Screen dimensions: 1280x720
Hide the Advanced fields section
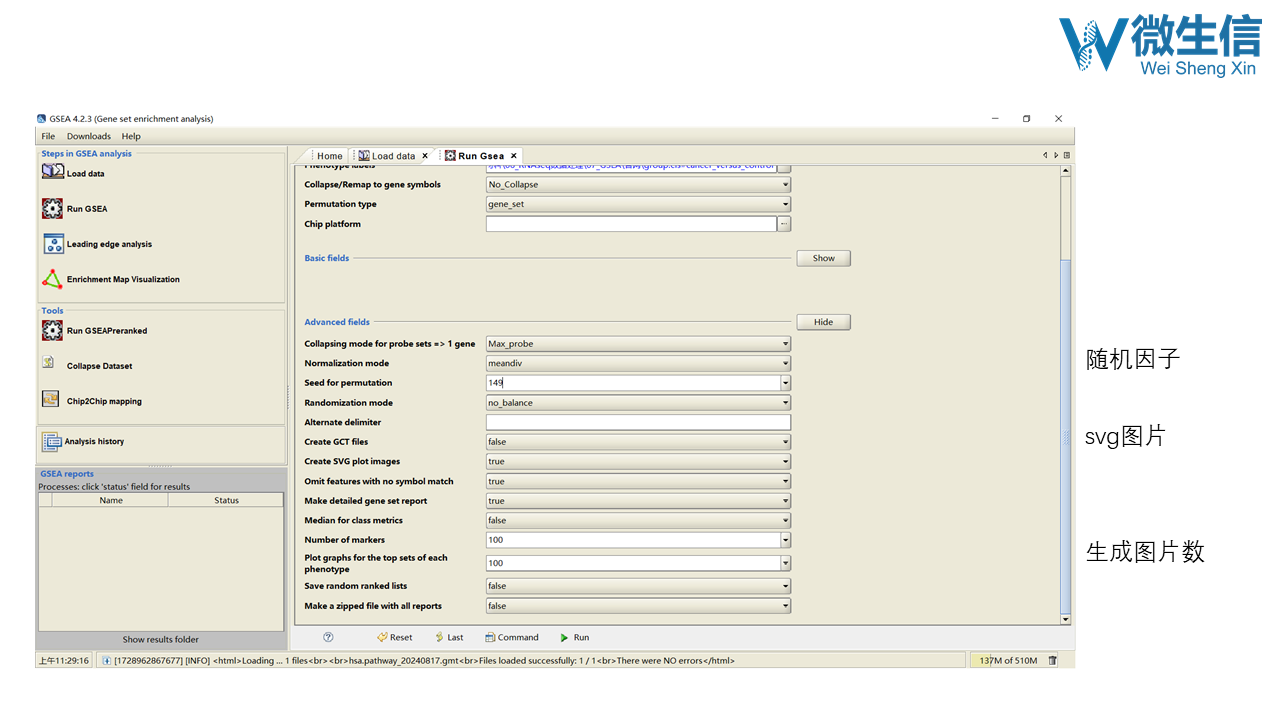(x=823, y=322)
